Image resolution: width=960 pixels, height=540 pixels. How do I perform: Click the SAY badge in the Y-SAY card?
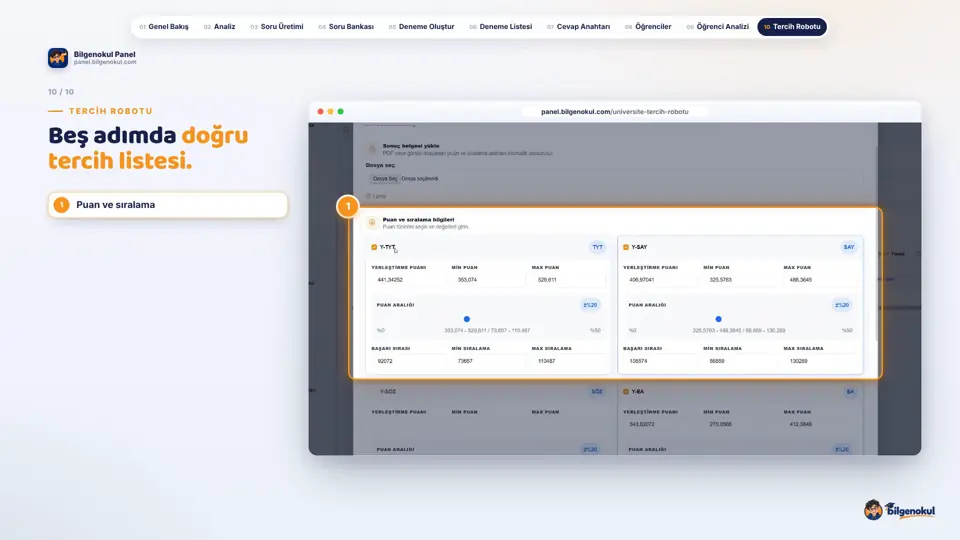[849, 247]
